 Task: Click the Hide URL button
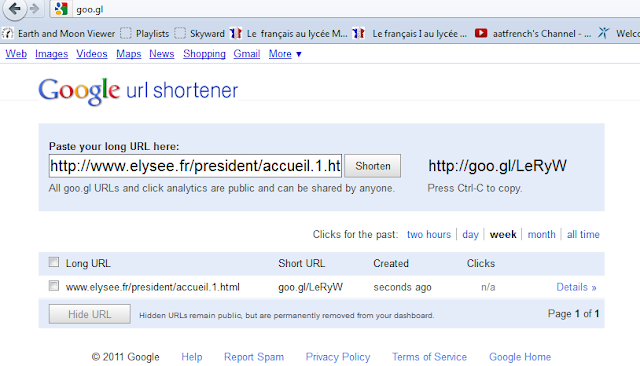(x=90, y=314)
